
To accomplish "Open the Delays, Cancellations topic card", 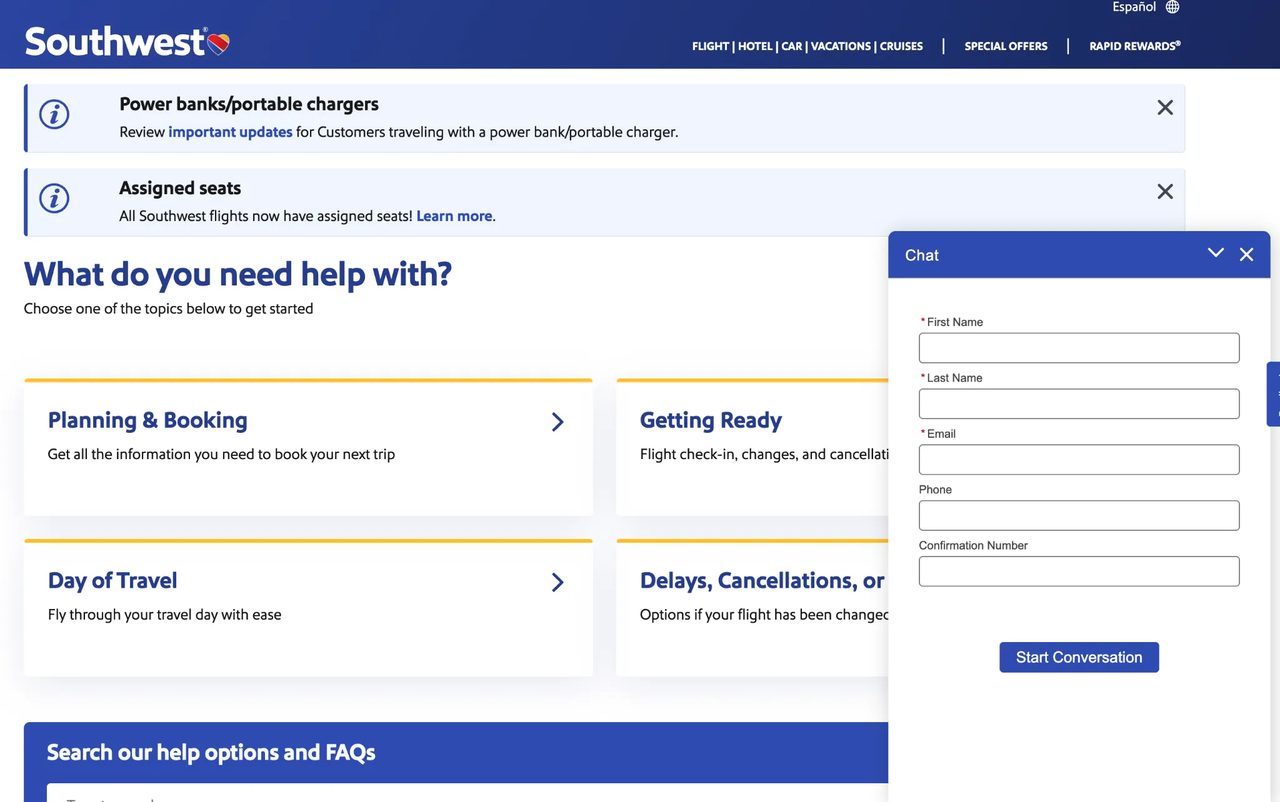I will 752,608.
